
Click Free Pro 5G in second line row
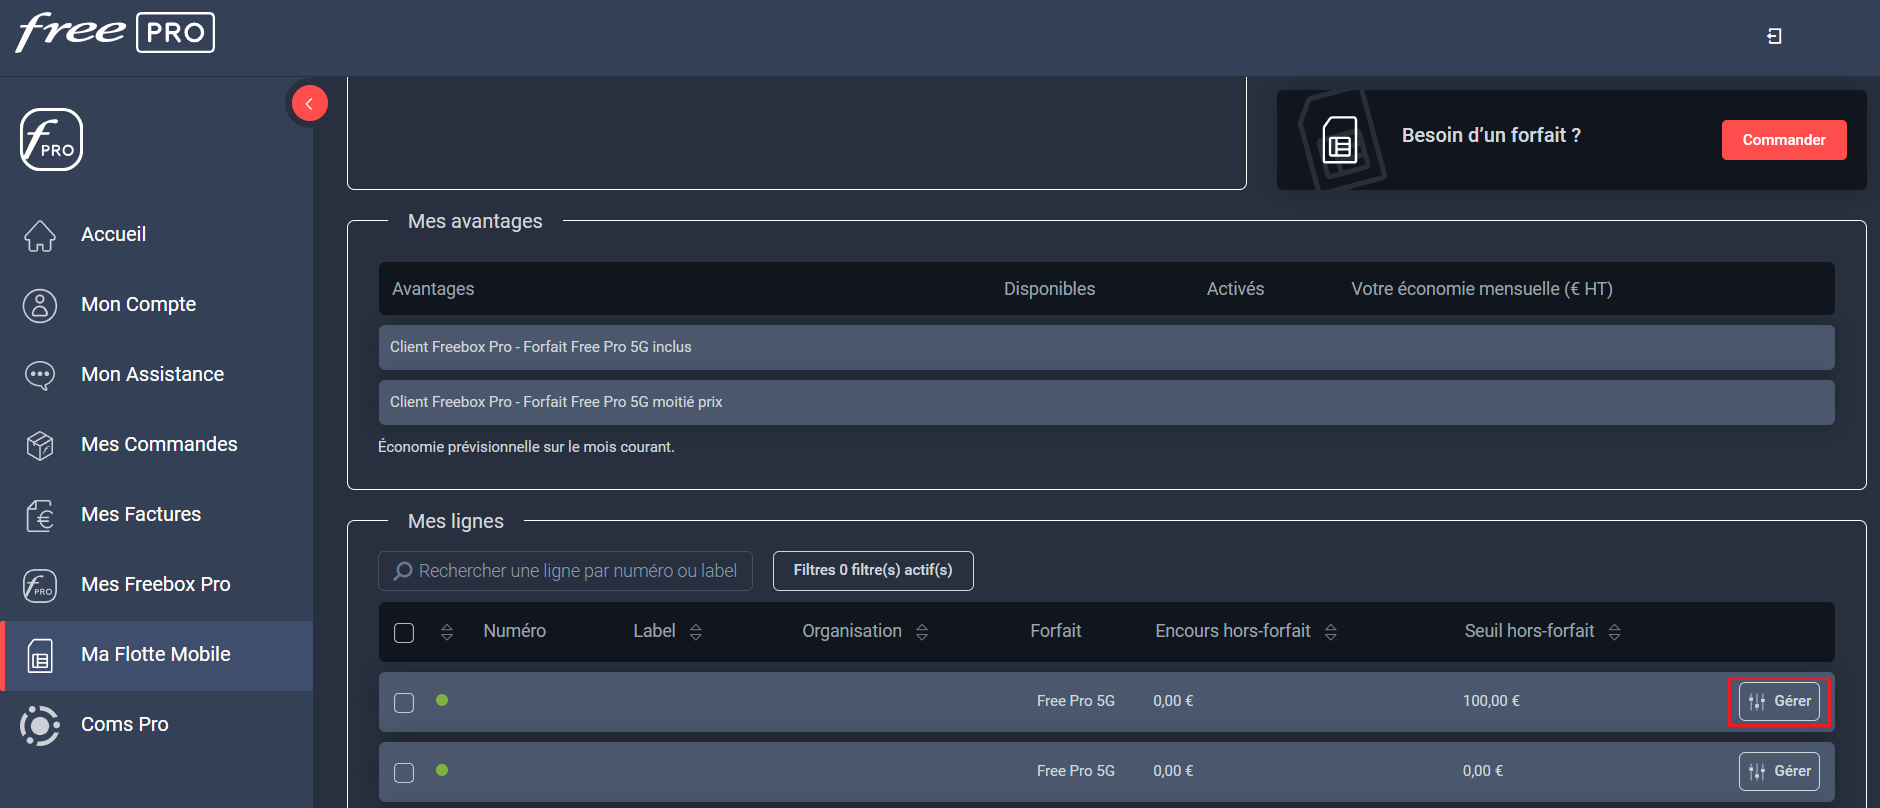(x=1075, y=771)
